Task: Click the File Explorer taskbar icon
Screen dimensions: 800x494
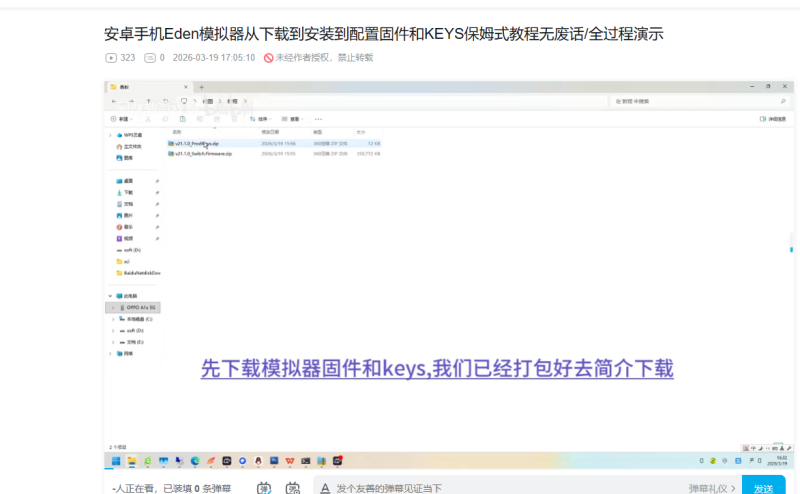Action: [132, 461]
